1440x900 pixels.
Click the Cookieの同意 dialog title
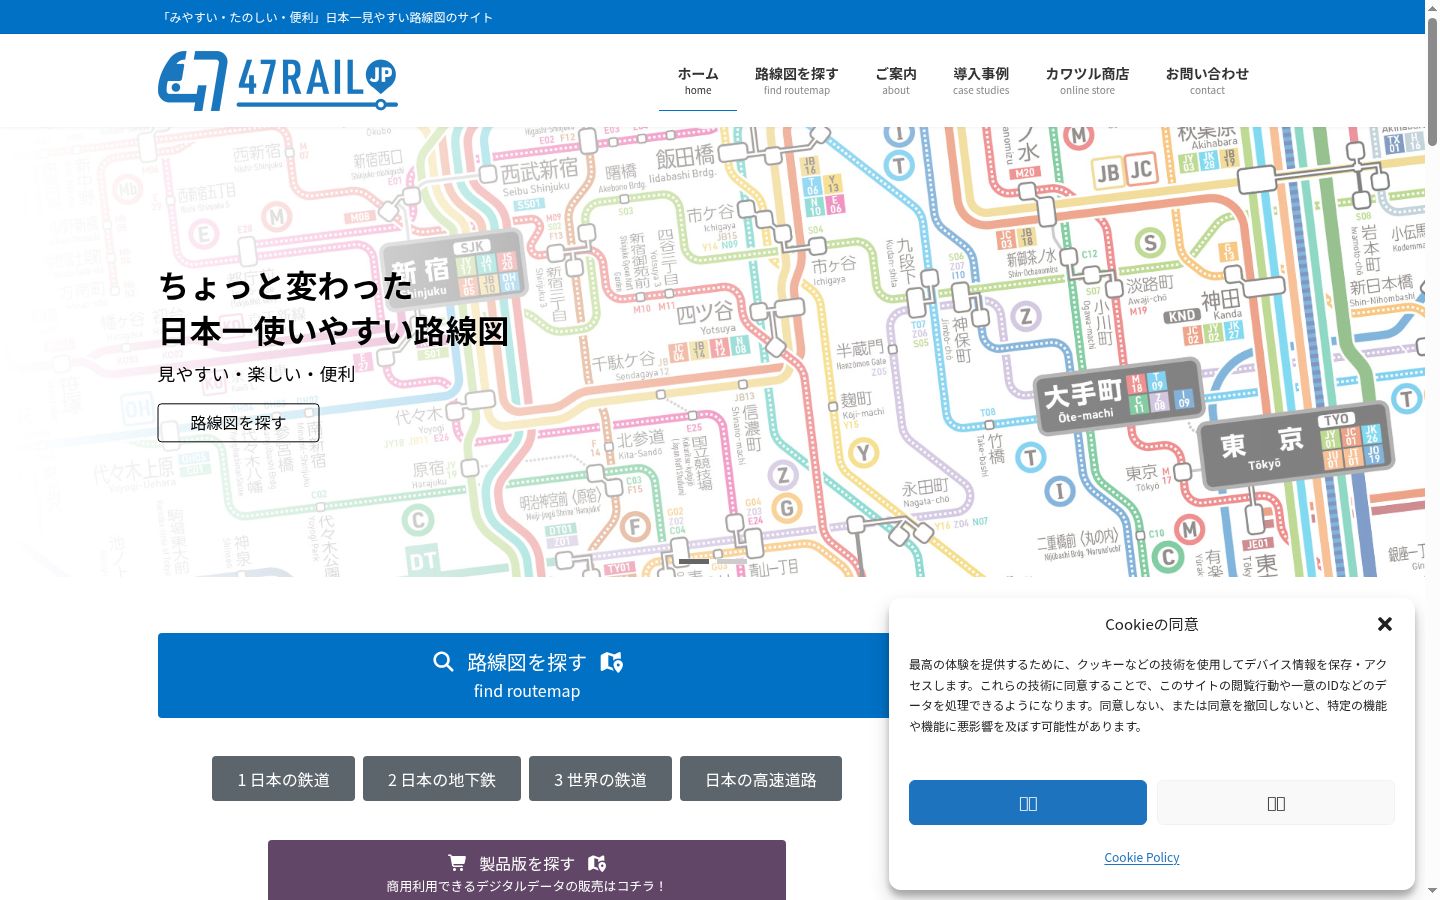(1151, 624)
